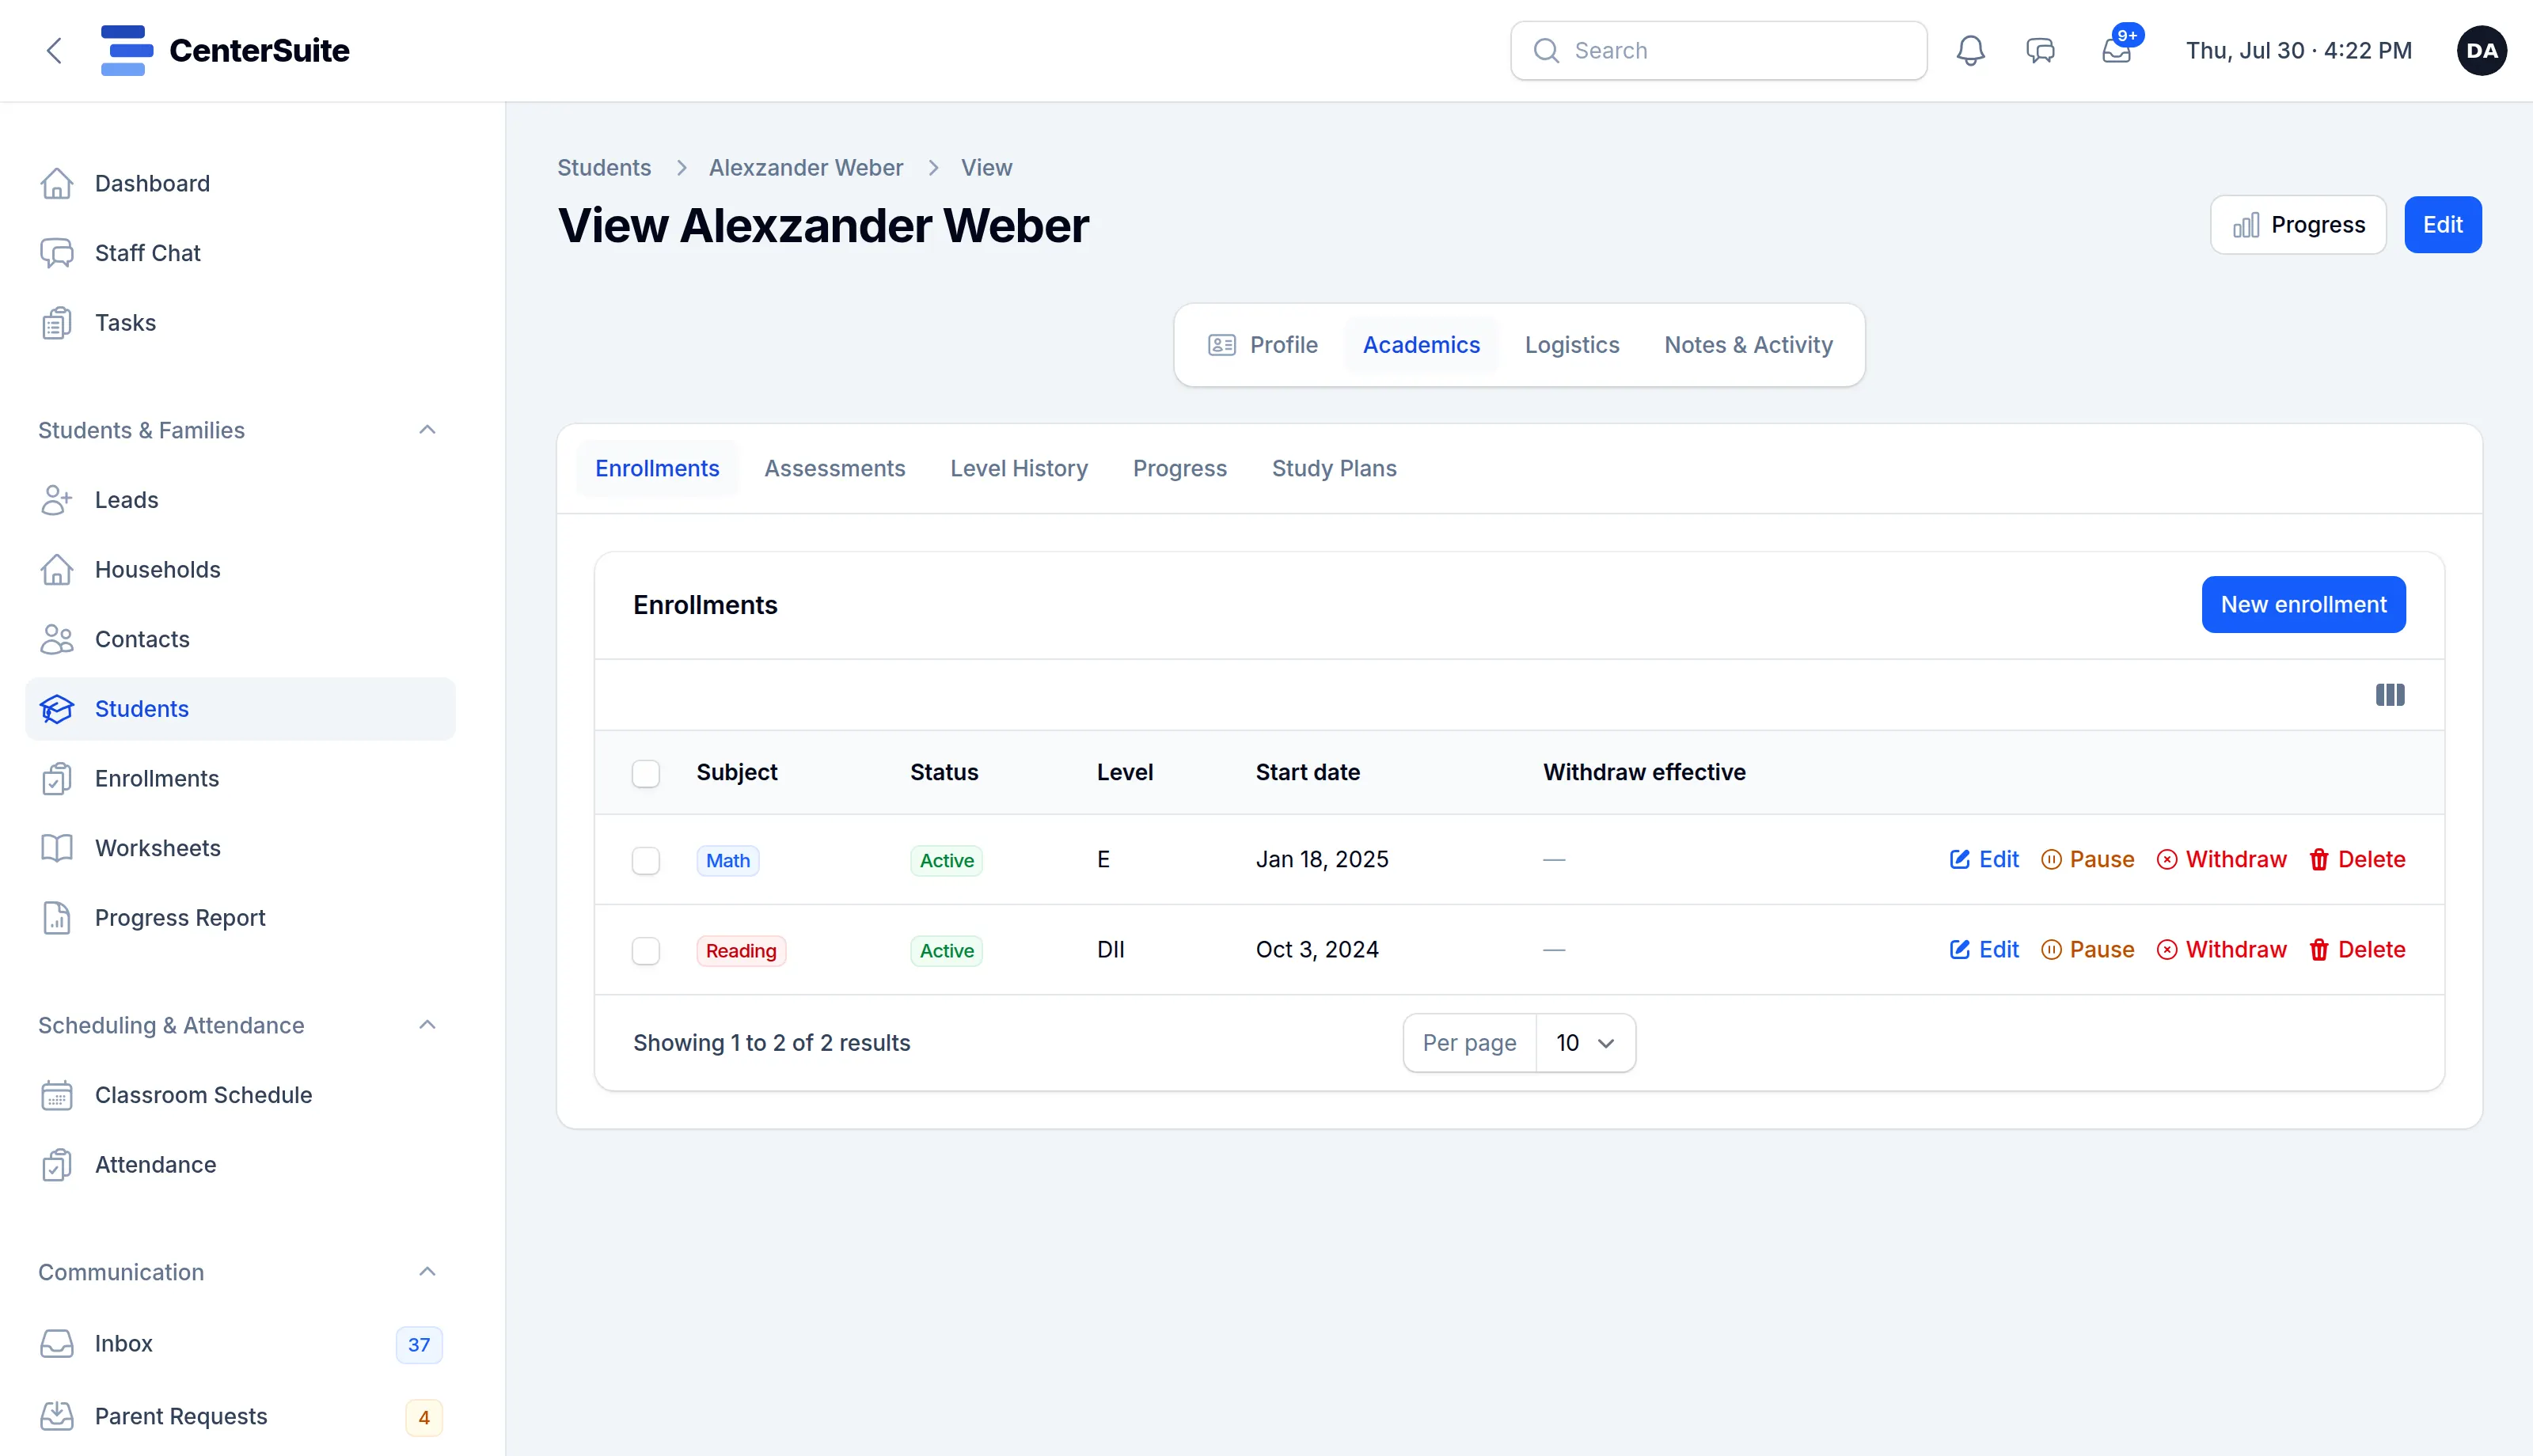Open notifications bell icon
This screenshot has width=2533, height=1456.
click(1970, 50)
